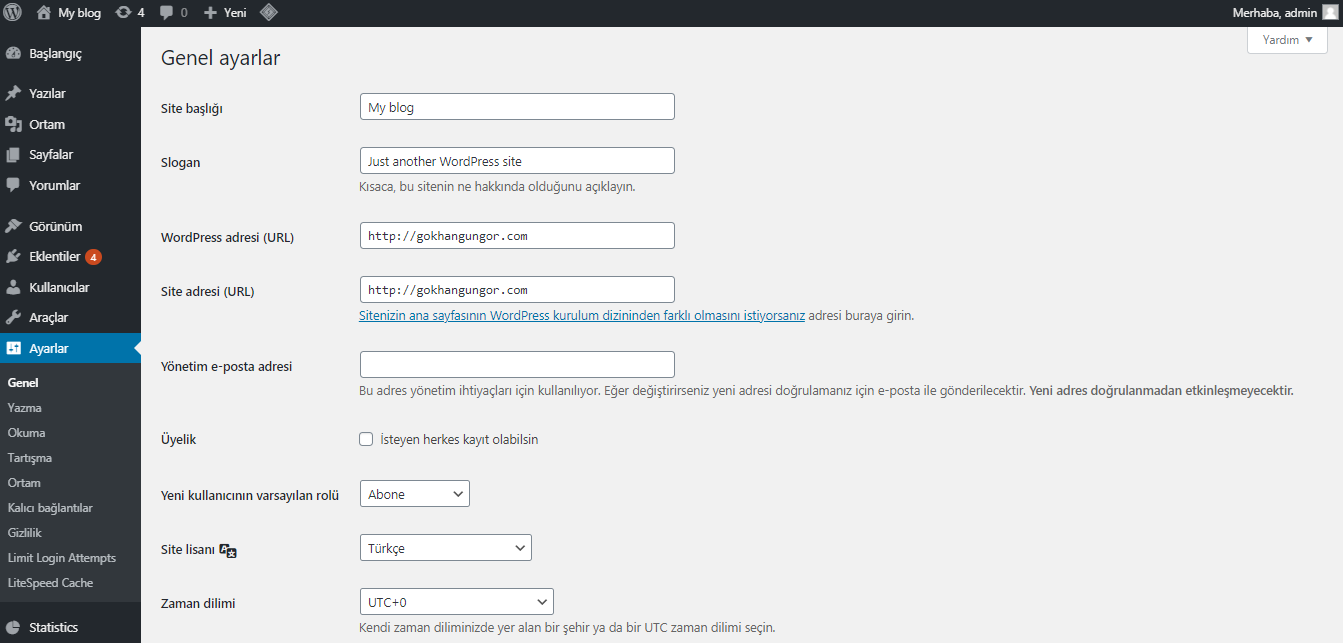Open the Yazma settings submenu item
Image resolution: width=1343 pixels, height=643 pixels.
tap(24, 408)
